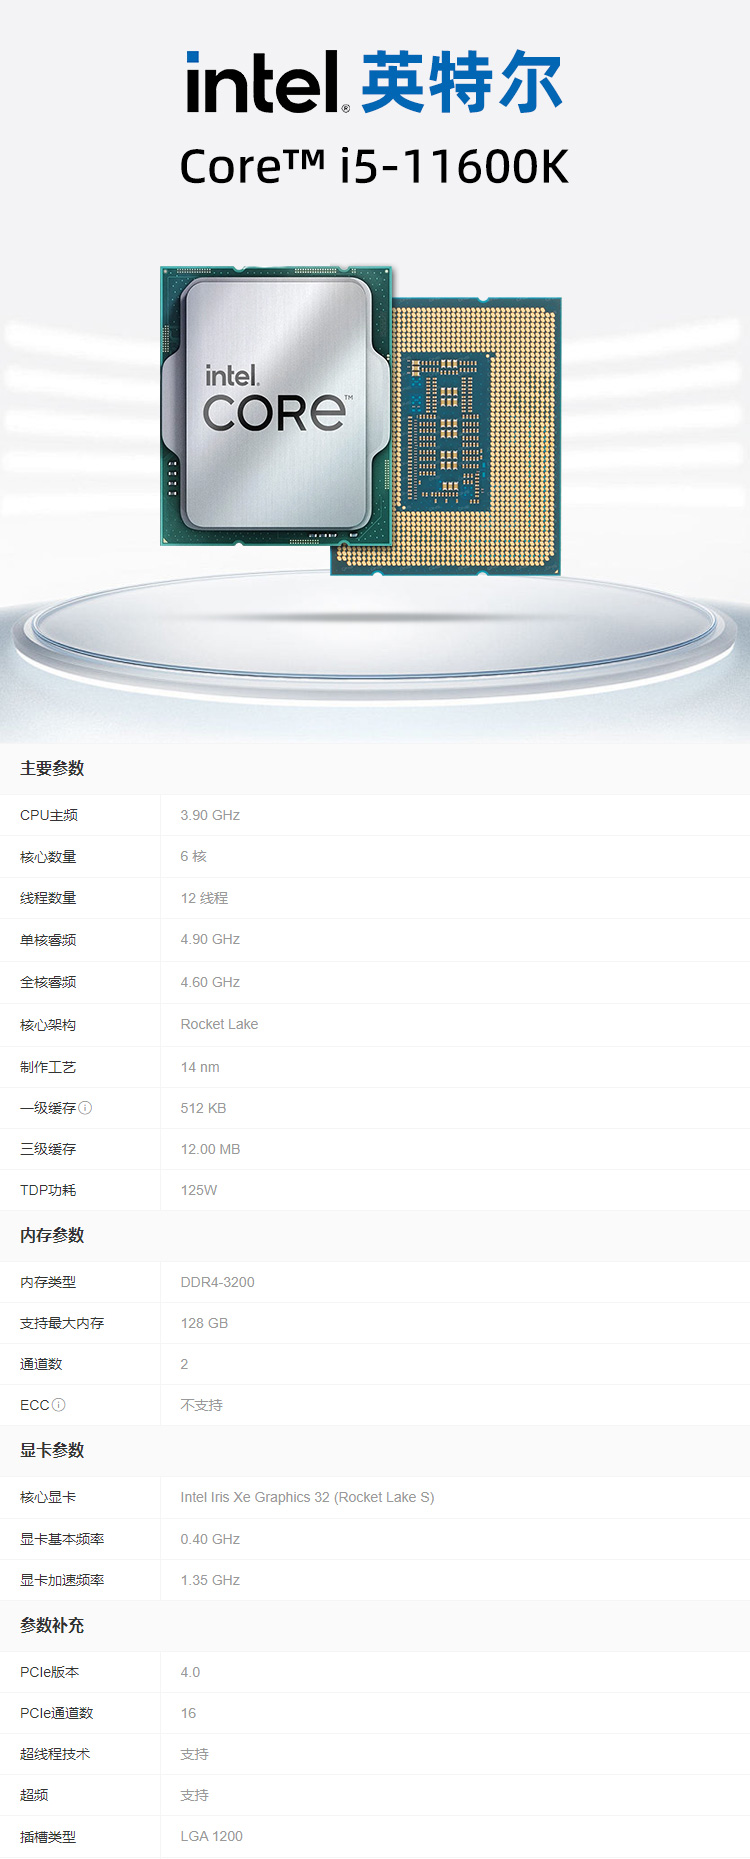The image size is (750, 1859).
Task: Select the 显卡加速频率 label
Action: (x=62, y=1580)
